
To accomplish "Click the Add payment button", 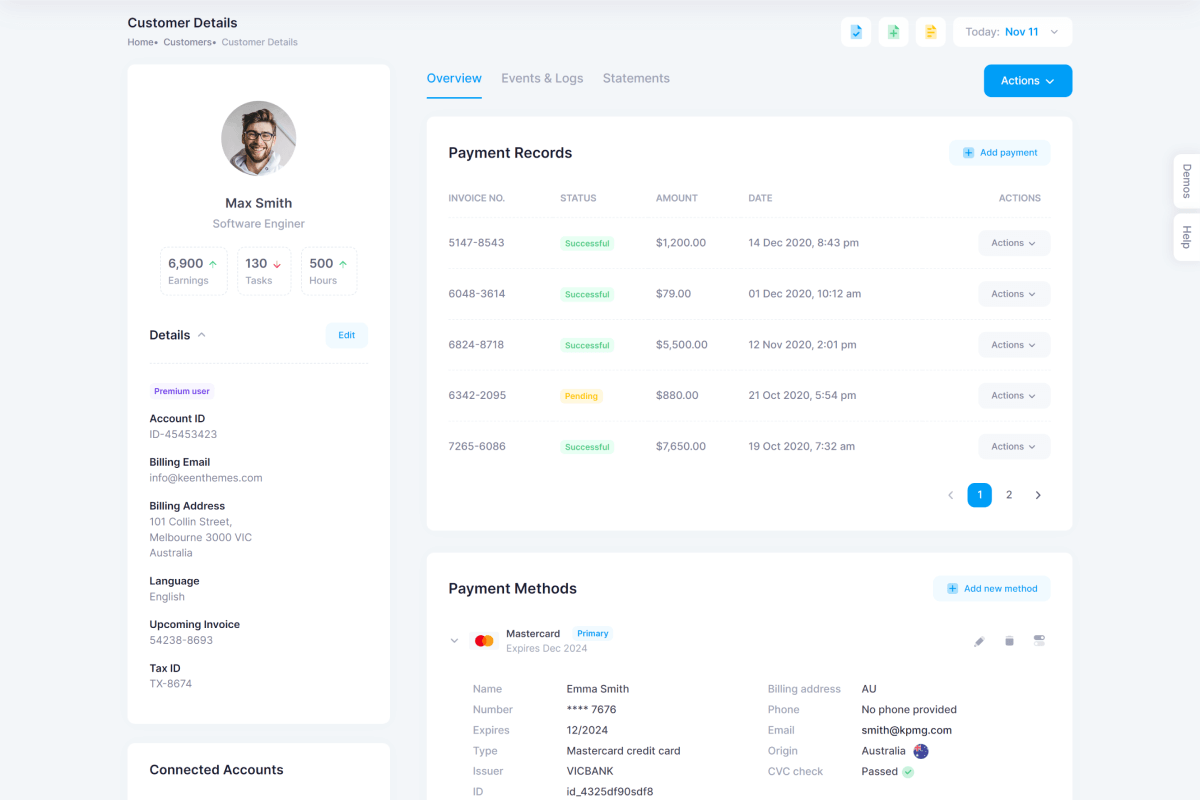I will click(999, 153).
